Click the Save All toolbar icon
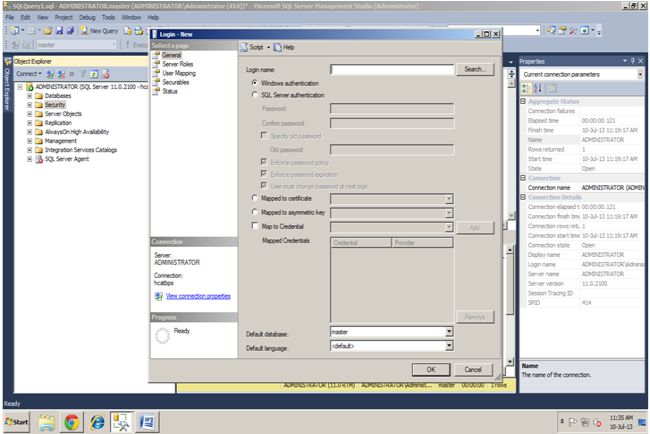This screenshot has width=650, height=434. [70, 31]
